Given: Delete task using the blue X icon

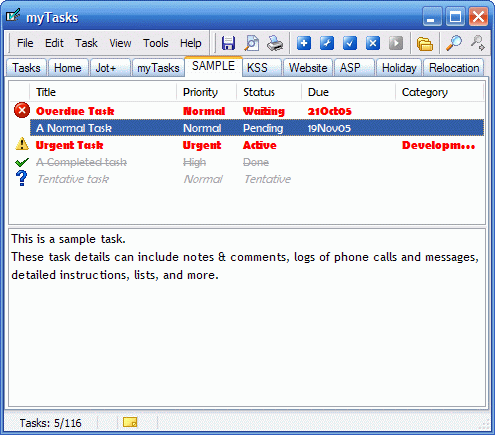Looking at the screenshot, I should click(373, 43).
